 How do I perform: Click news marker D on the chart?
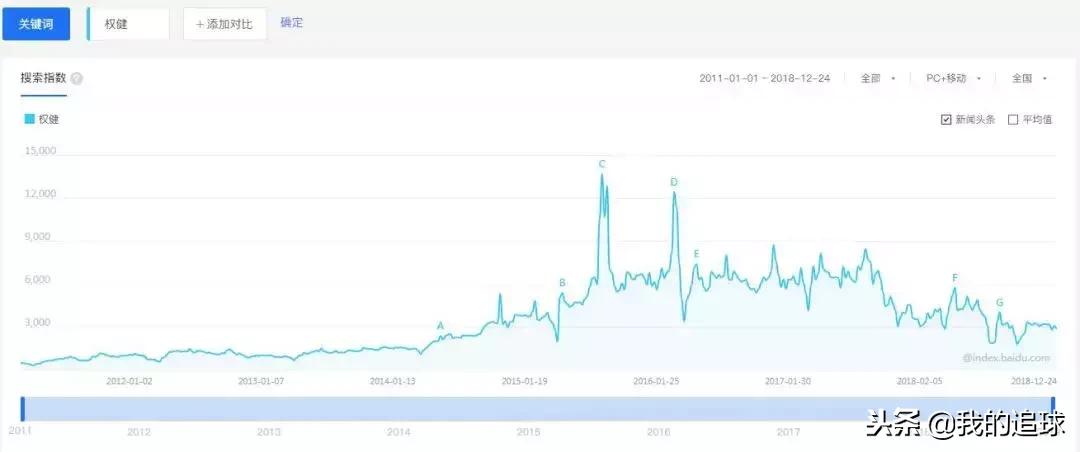(673, 182)
